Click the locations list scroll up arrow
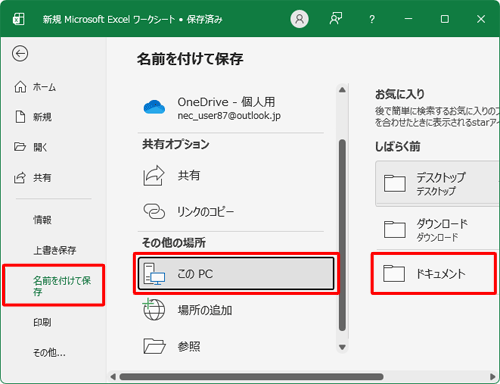 (342, 90)
